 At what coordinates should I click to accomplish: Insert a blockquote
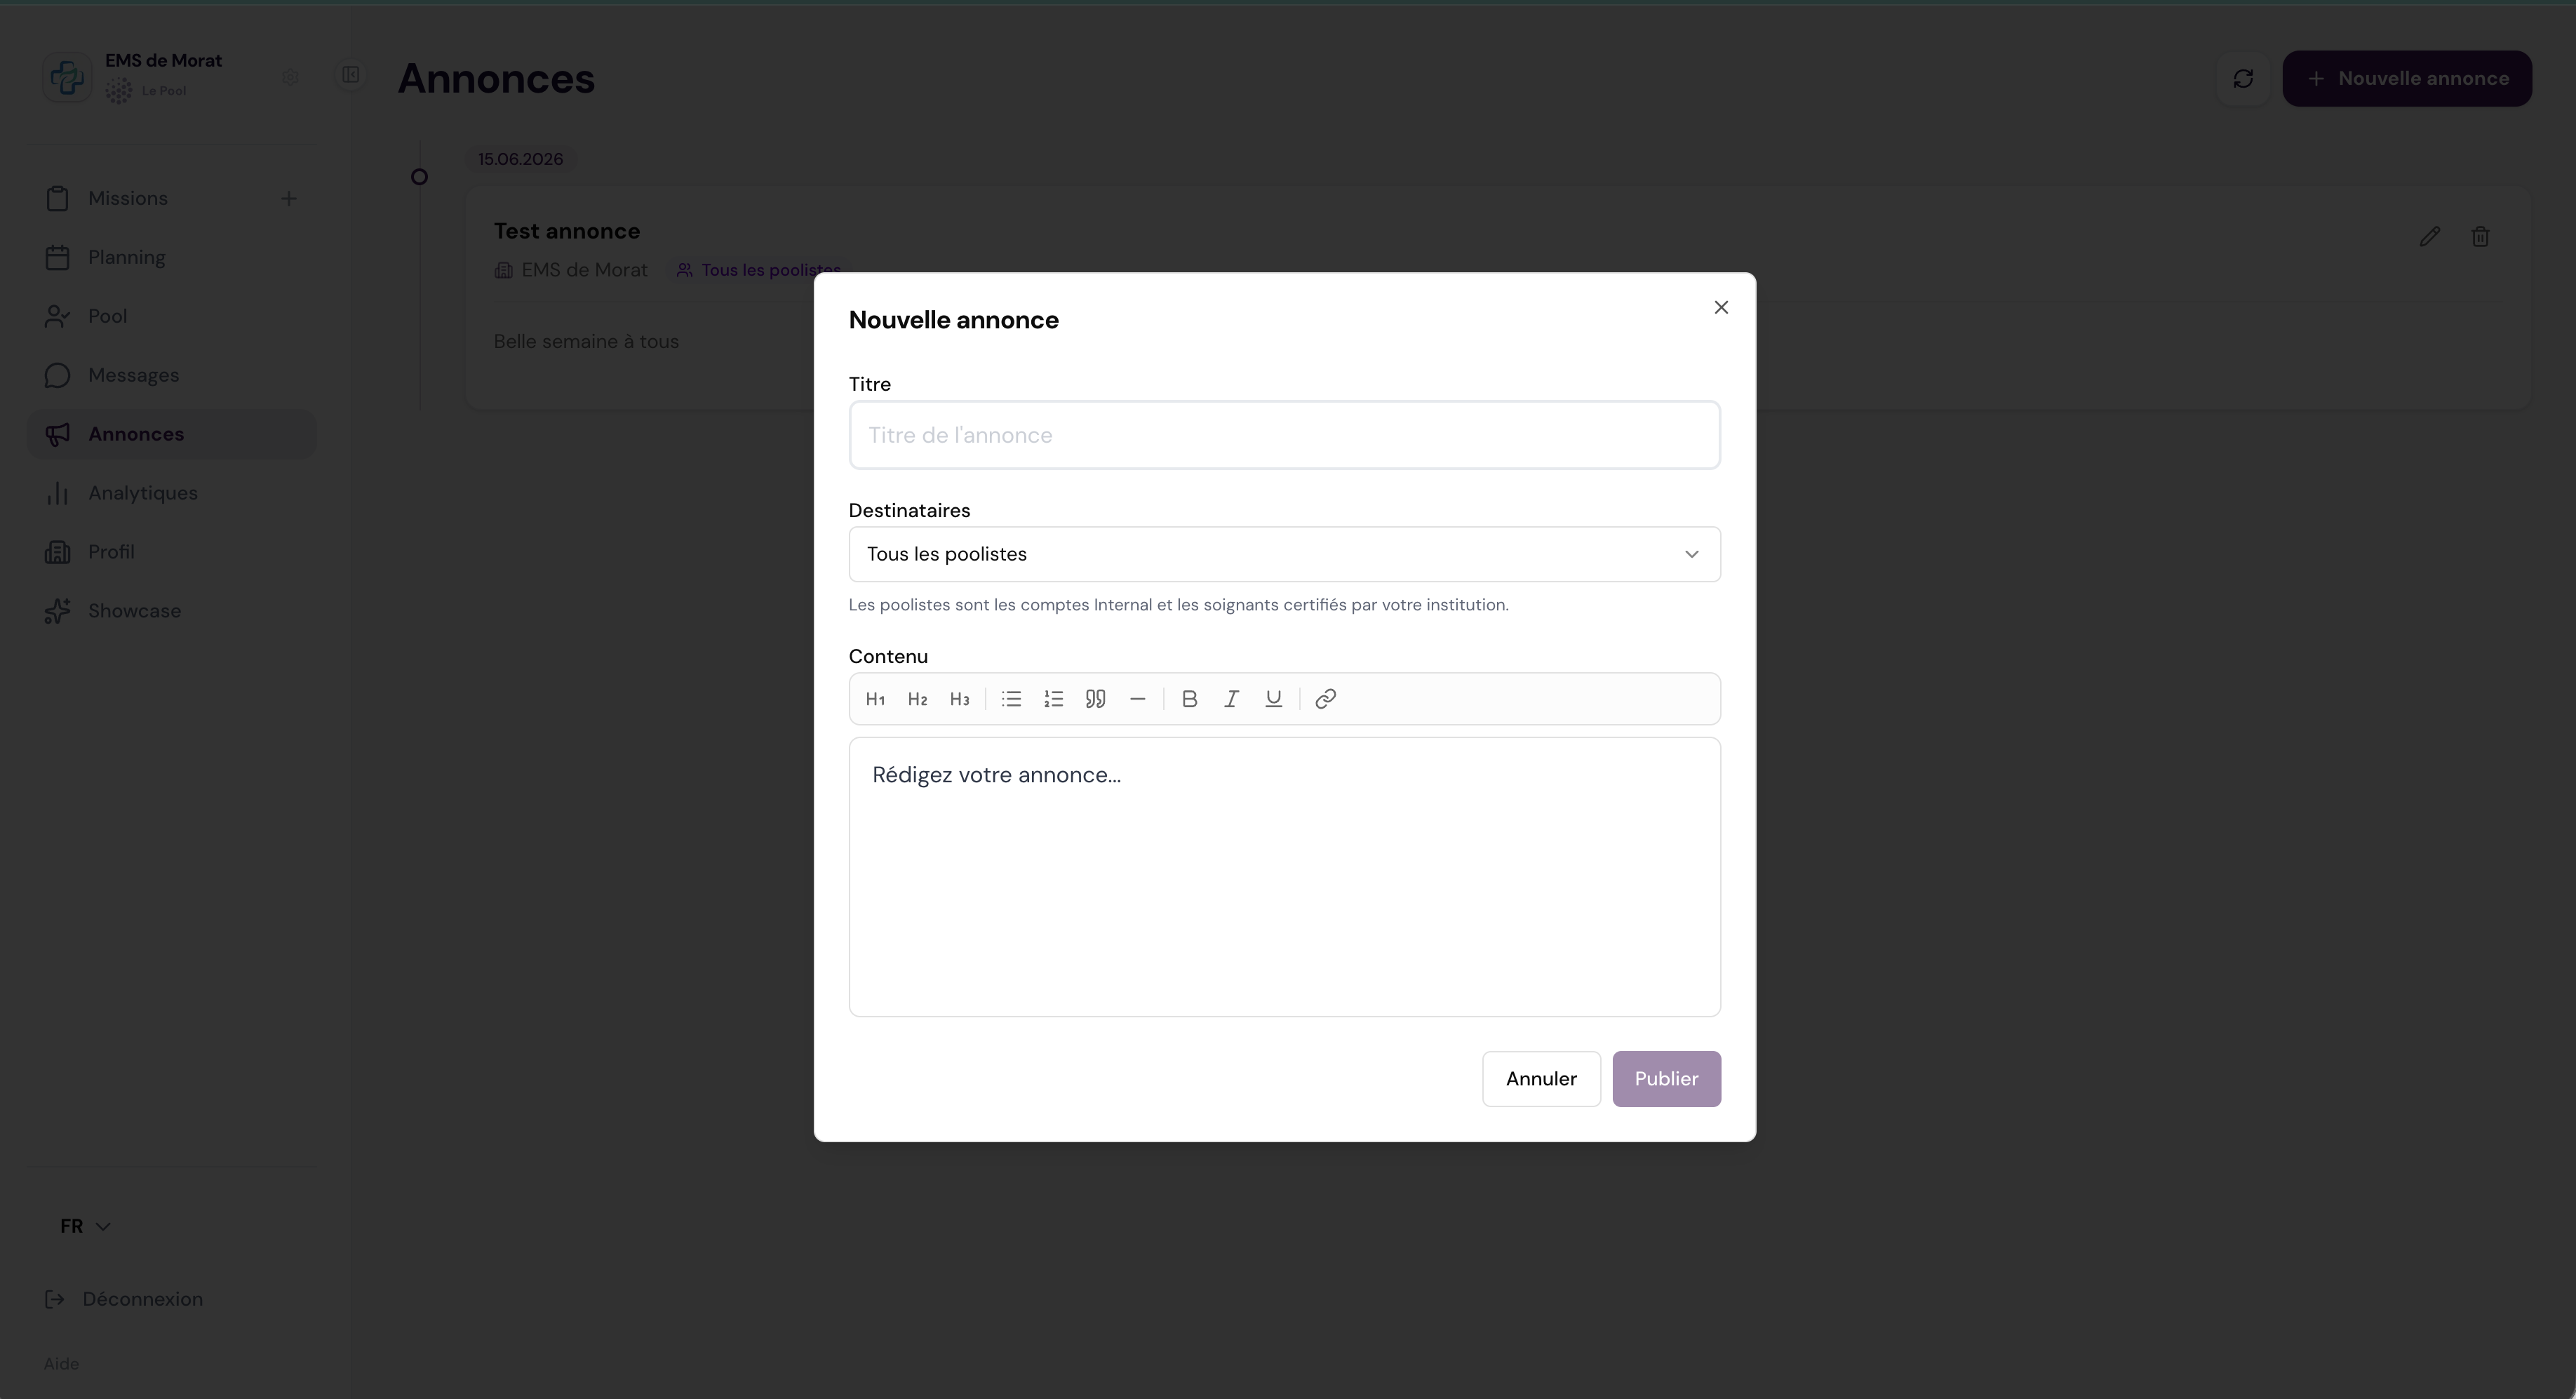point(1095,699)
